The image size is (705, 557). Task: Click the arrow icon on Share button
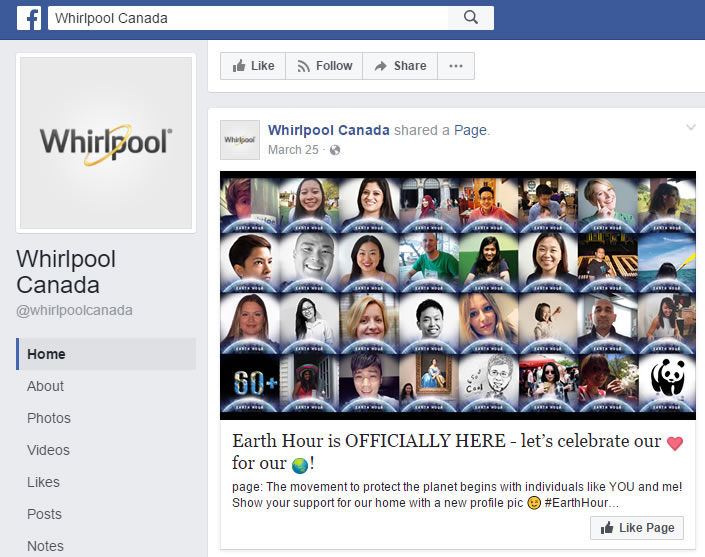381,66
